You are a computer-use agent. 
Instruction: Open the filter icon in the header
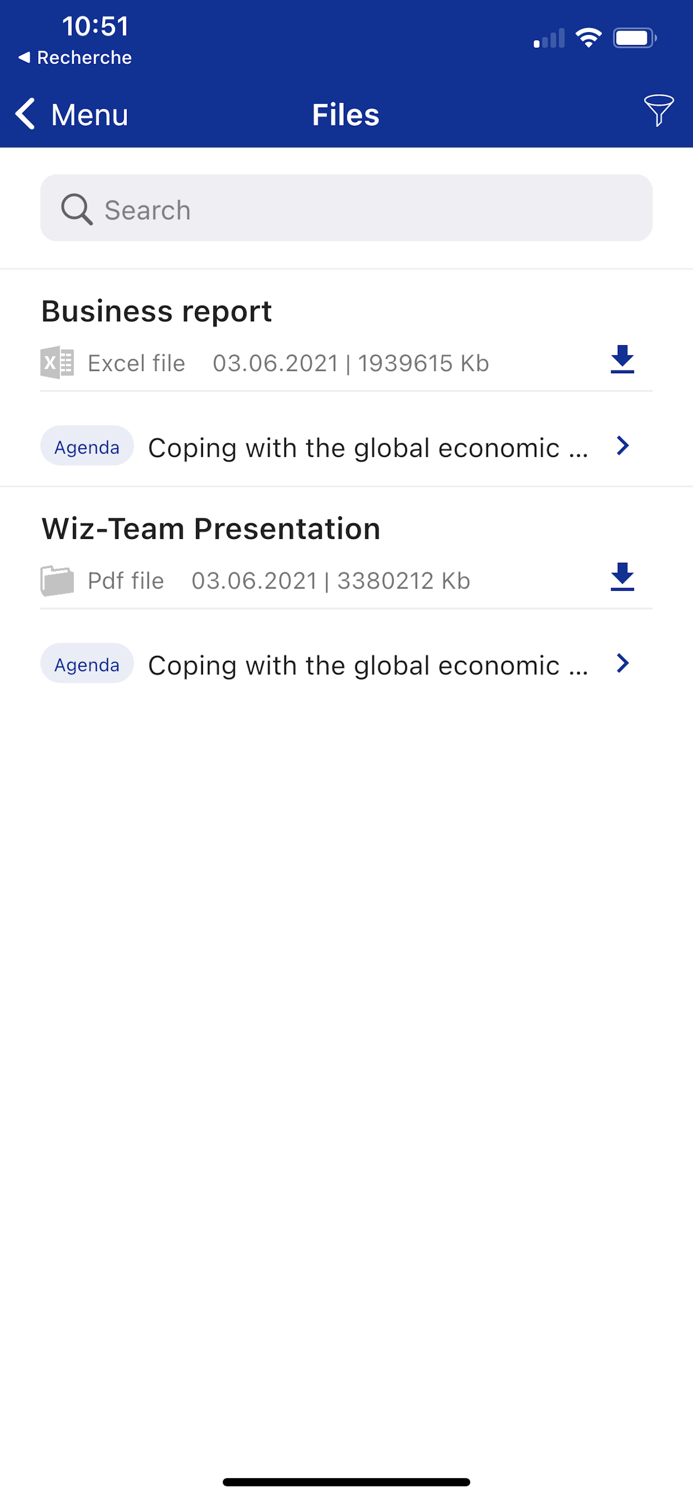pyautogui.click(x=659, y=113)
